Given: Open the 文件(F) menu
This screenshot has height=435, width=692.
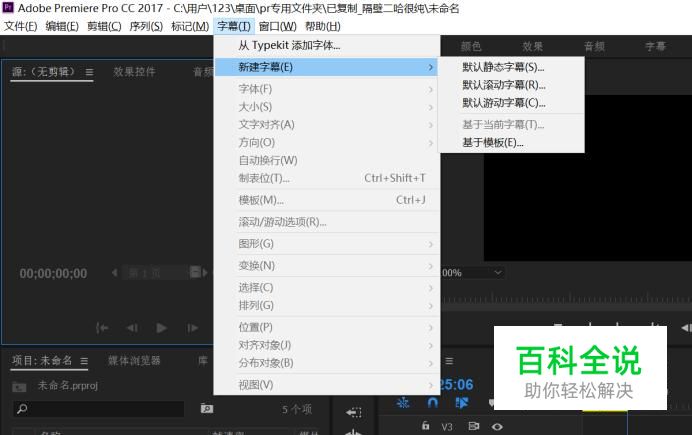Looking at the screenshot, I should click(x=20, y=26).
